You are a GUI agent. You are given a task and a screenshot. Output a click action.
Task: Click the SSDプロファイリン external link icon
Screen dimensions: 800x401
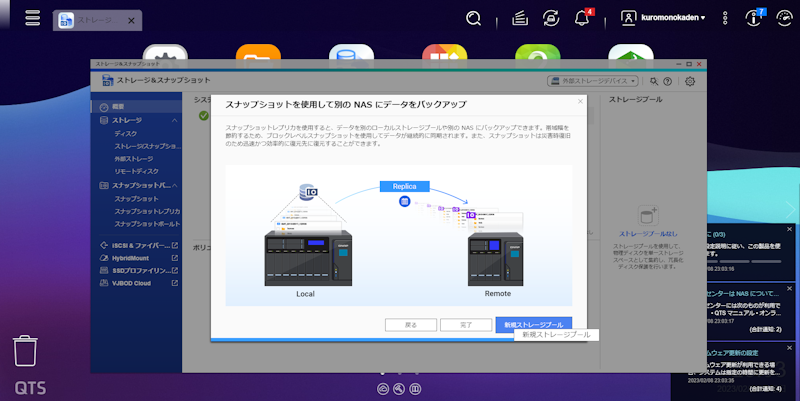tap(175, 270)
